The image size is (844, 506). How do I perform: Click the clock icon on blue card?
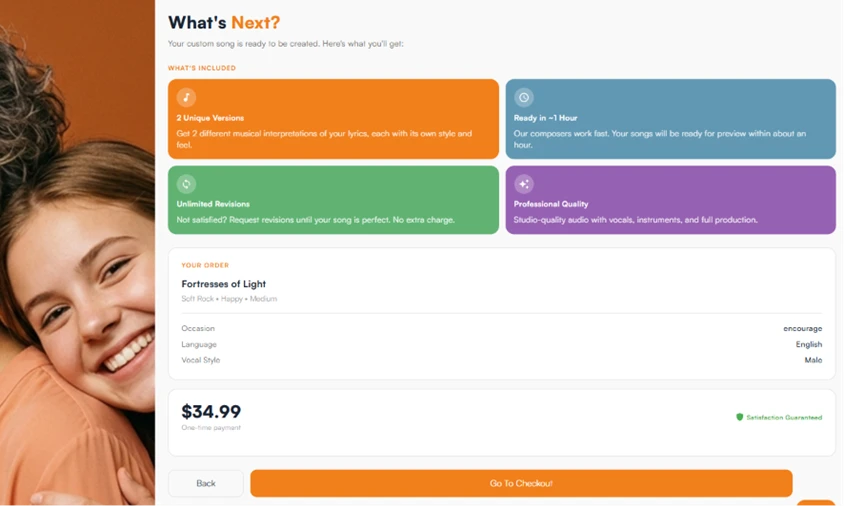tap(524, 97)
